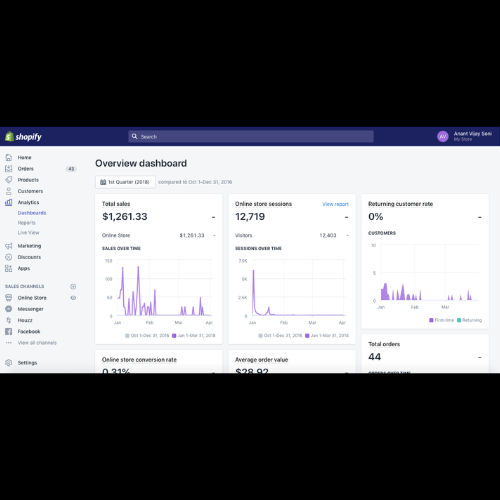Open the 1st Quarter (2018) date picker

click(125, 182)
